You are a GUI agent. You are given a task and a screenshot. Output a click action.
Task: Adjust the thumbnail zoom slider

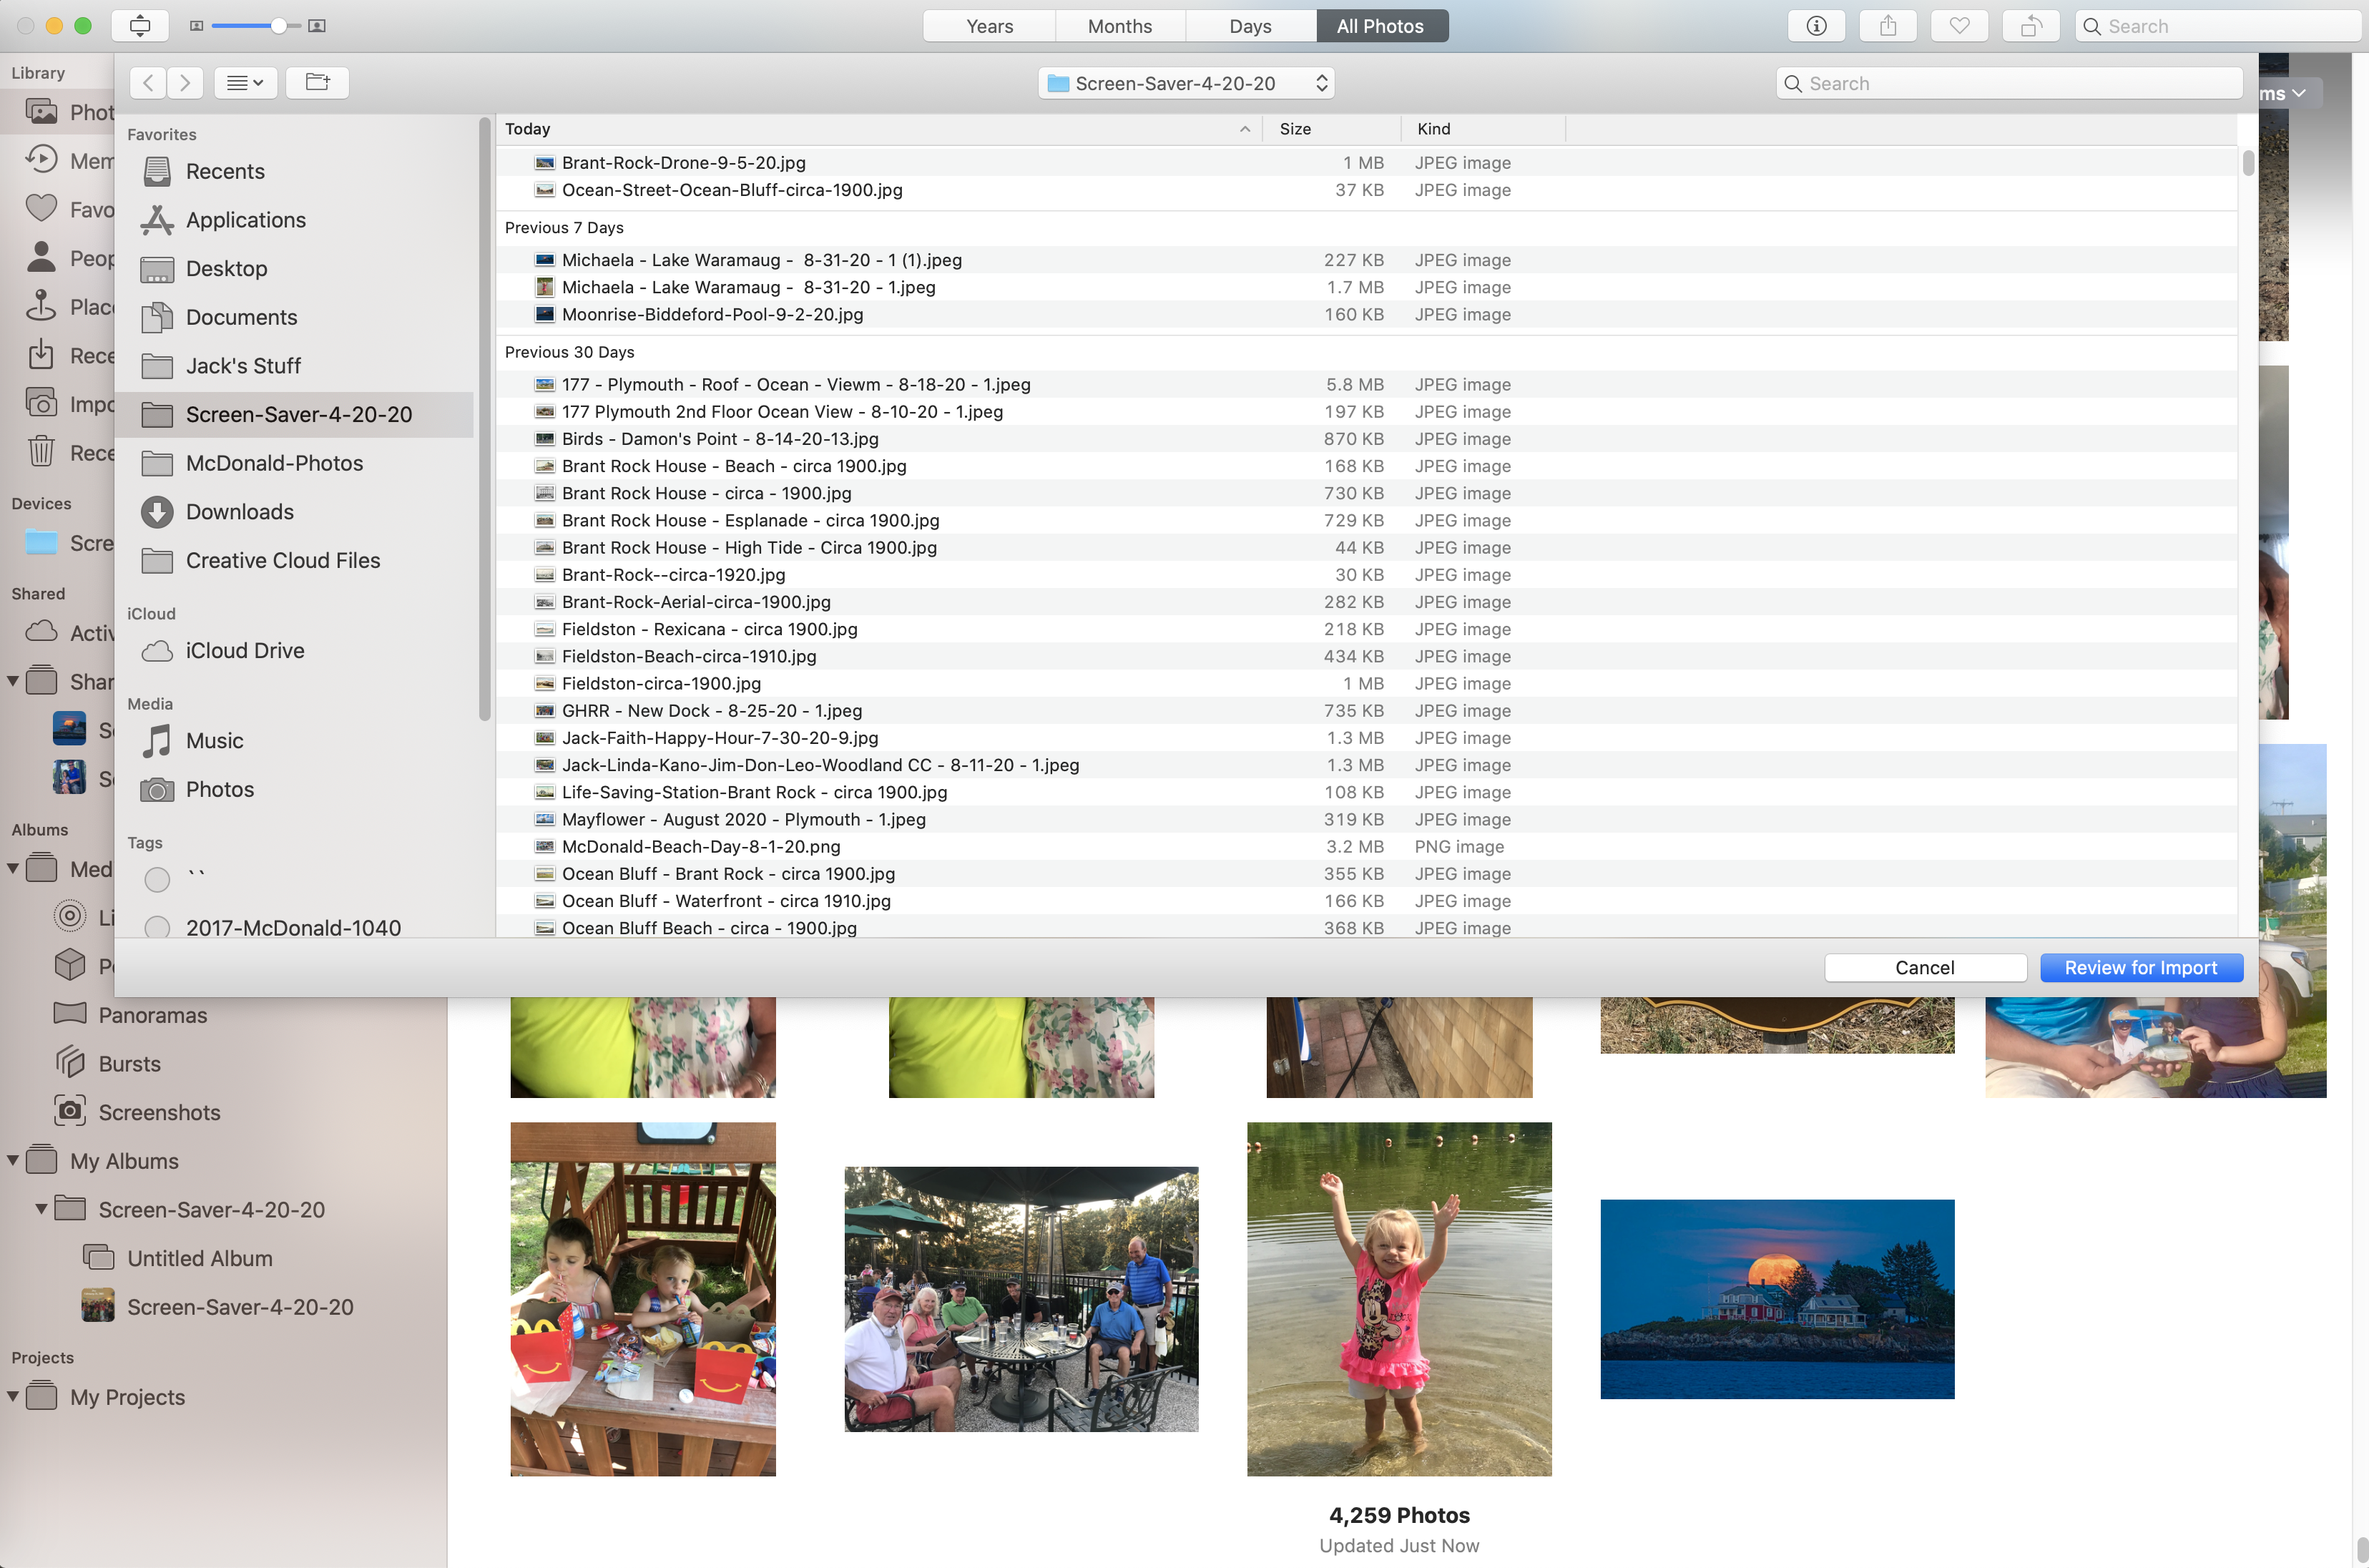coord(278,26)
